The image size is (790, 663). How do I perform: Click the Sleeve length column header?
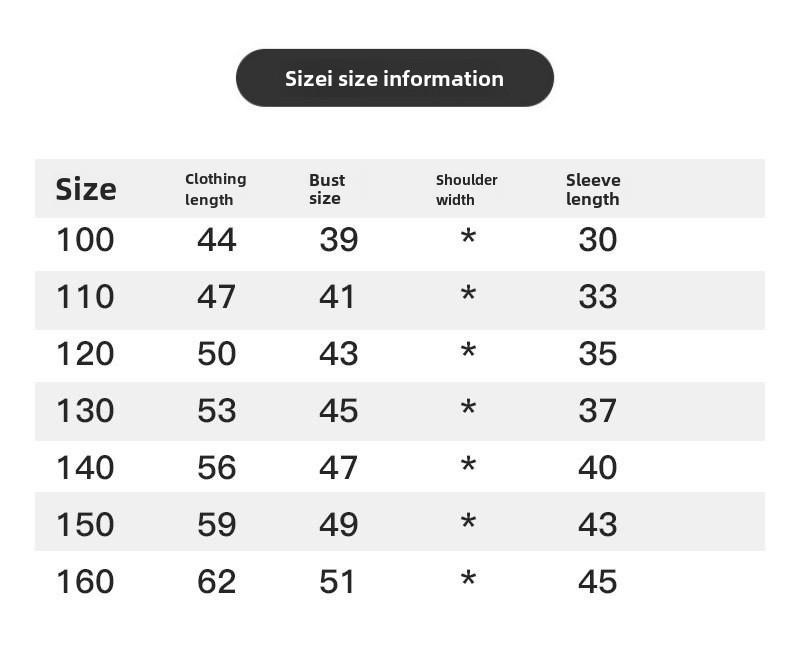593,189
